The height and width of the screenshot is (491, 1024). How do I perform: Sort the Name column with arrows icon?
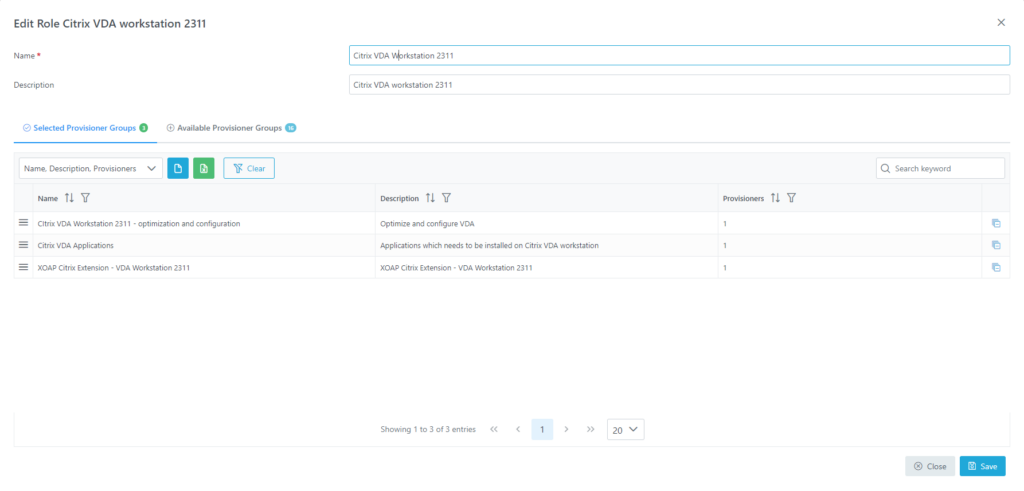tap(69, 197)
